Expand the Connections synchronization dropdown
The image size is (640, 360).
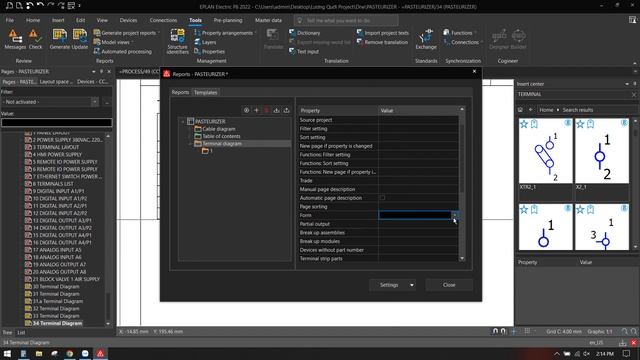[x=482, y=42]
